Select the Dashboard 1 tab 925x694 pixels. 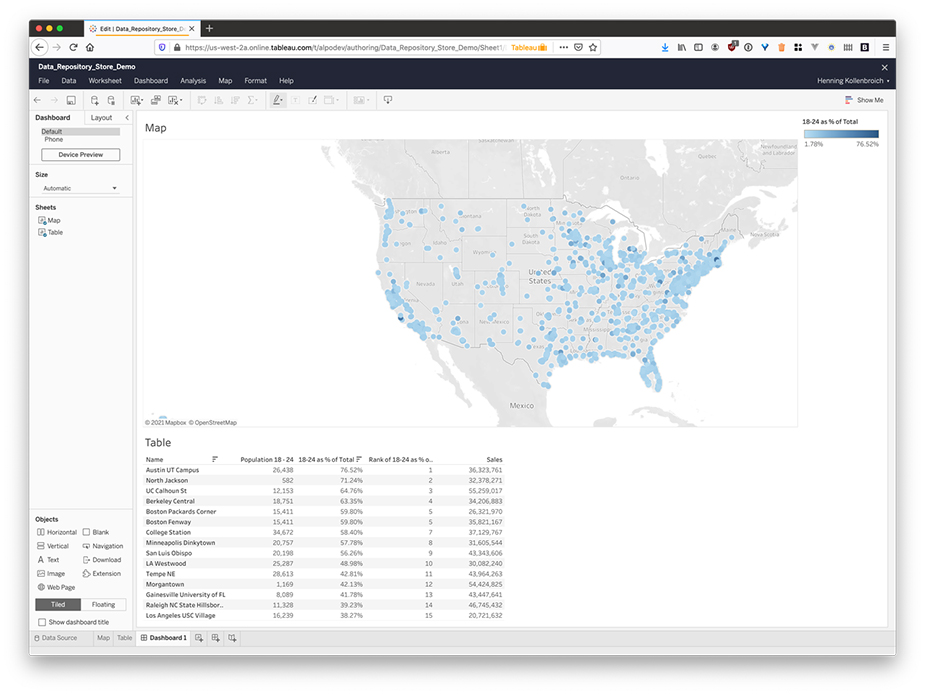coord(163,638)
